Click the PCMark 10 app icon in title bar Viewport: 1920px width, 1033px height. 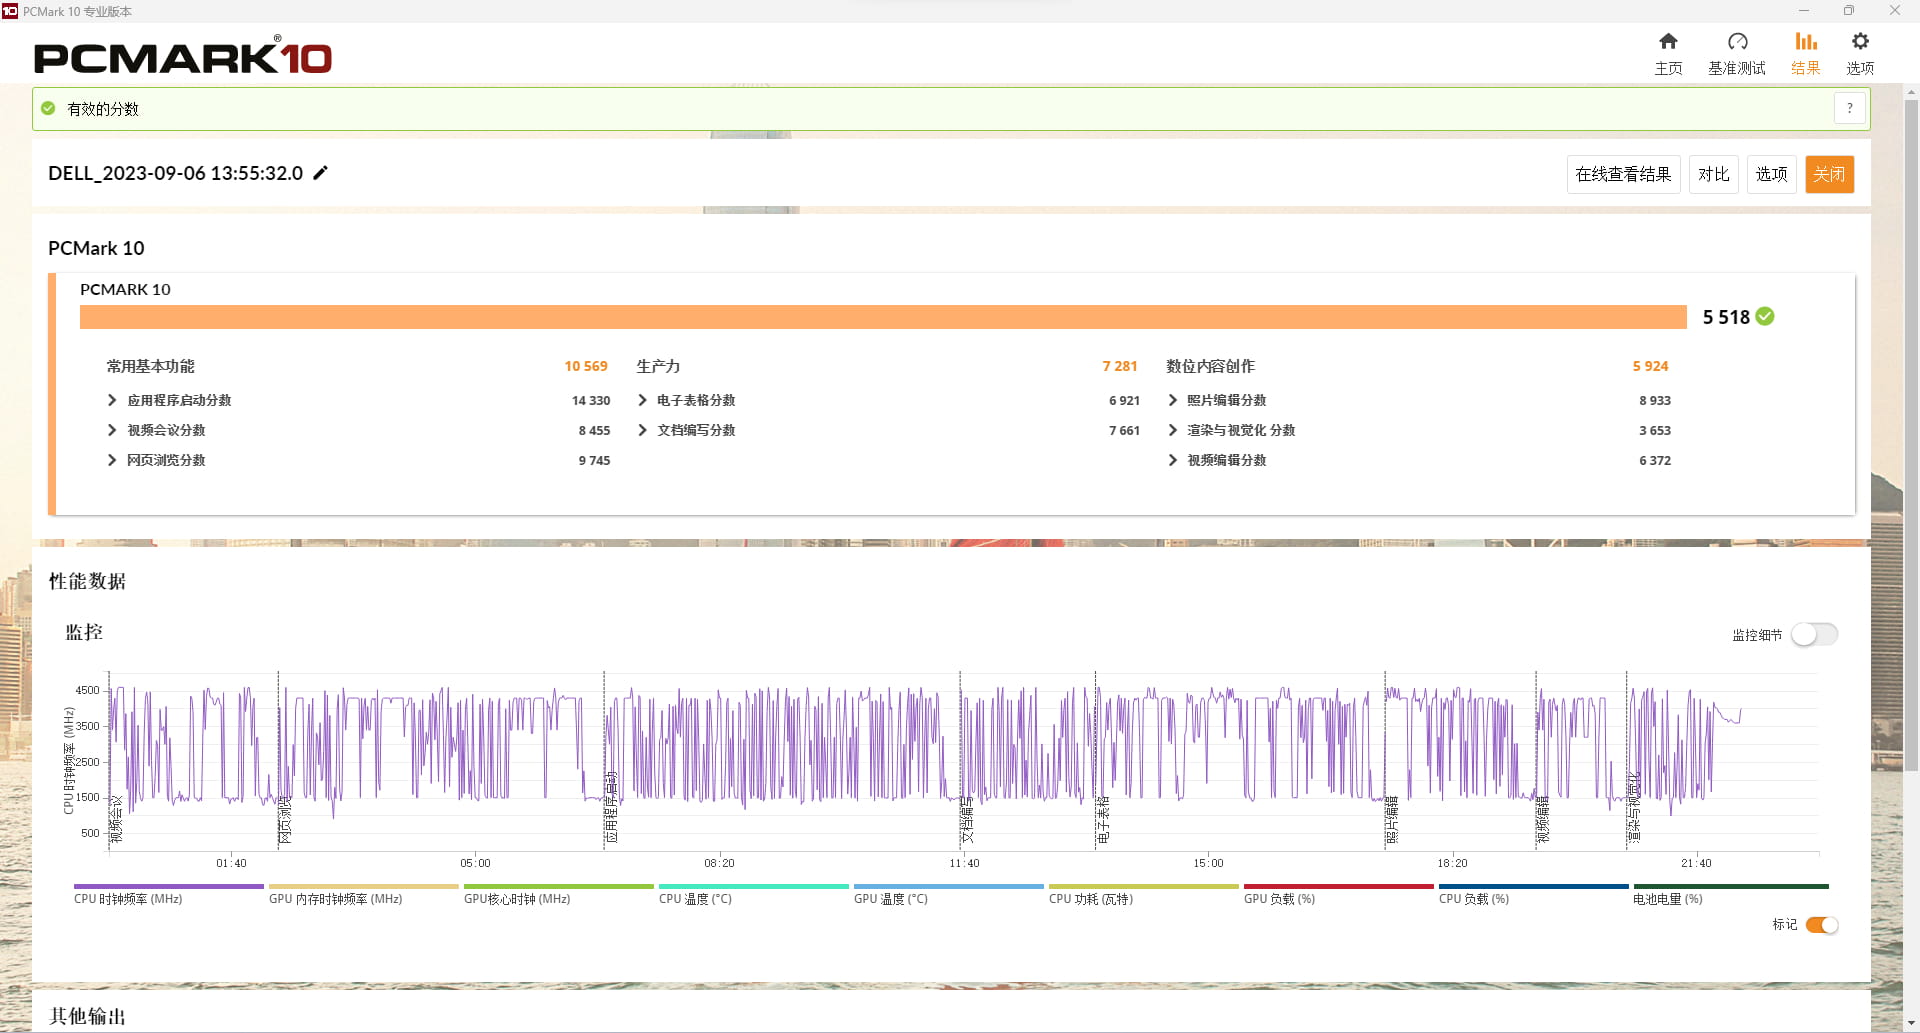click(10, 11)
